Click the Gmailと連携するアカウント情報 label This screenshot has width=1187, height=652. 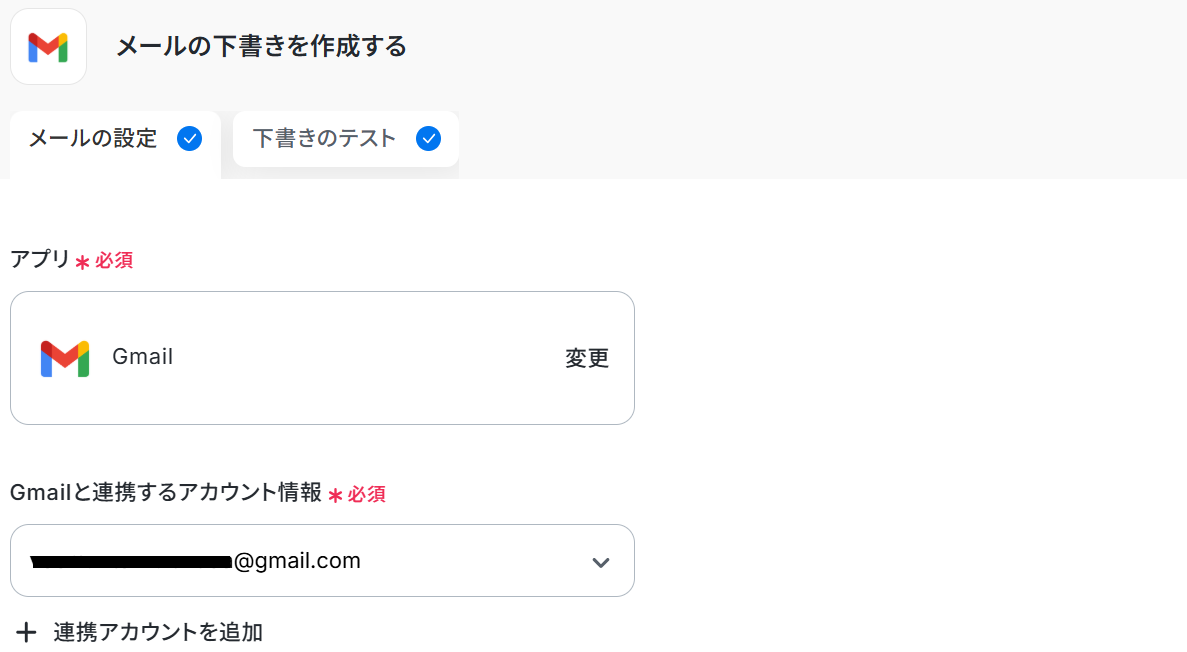point(166,493)
